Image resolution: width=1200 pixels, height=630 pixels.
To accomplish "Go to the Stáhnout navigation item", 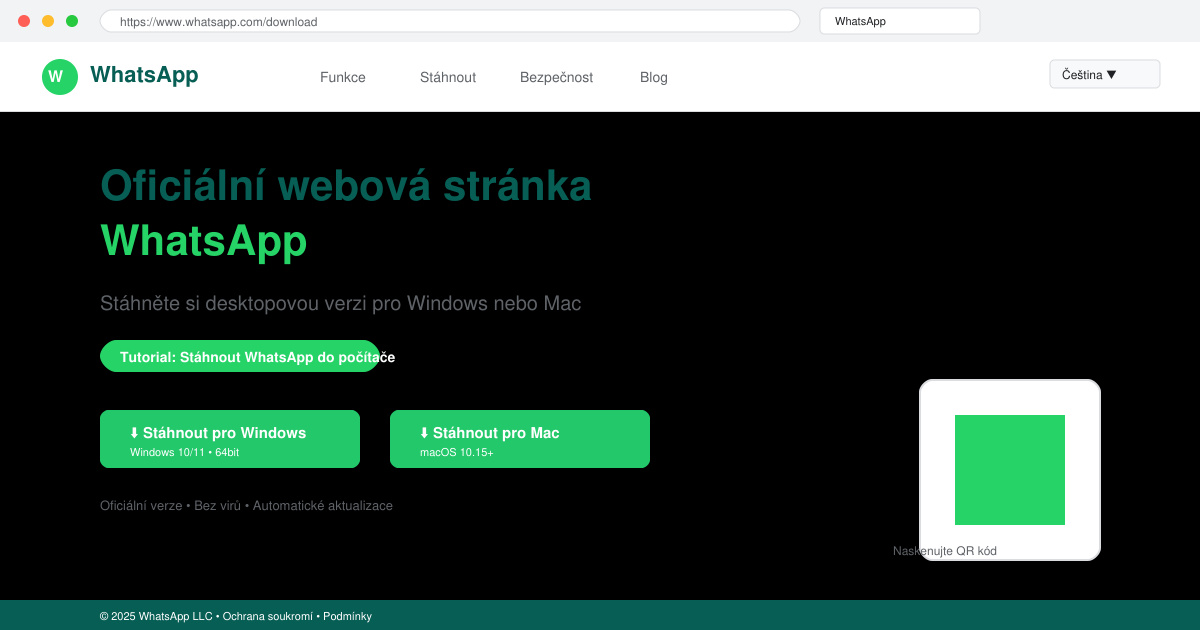I will point(448,77).
